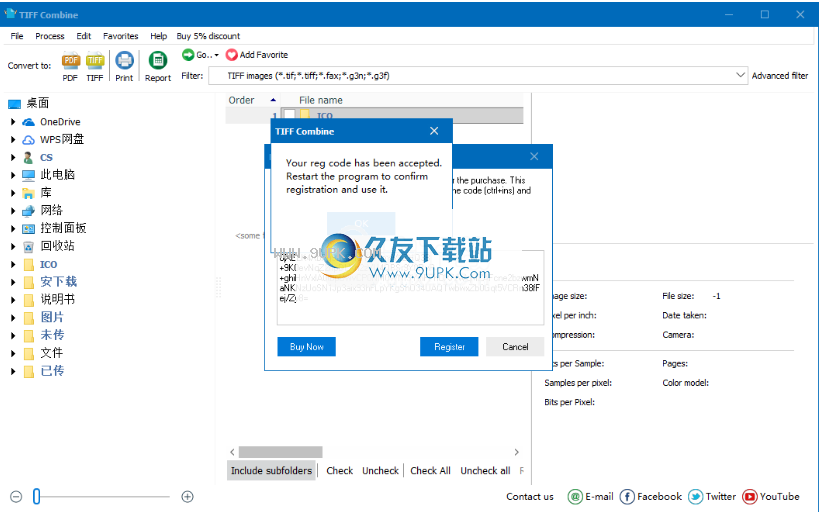Open the Twitter icon link

click(695, 496)
